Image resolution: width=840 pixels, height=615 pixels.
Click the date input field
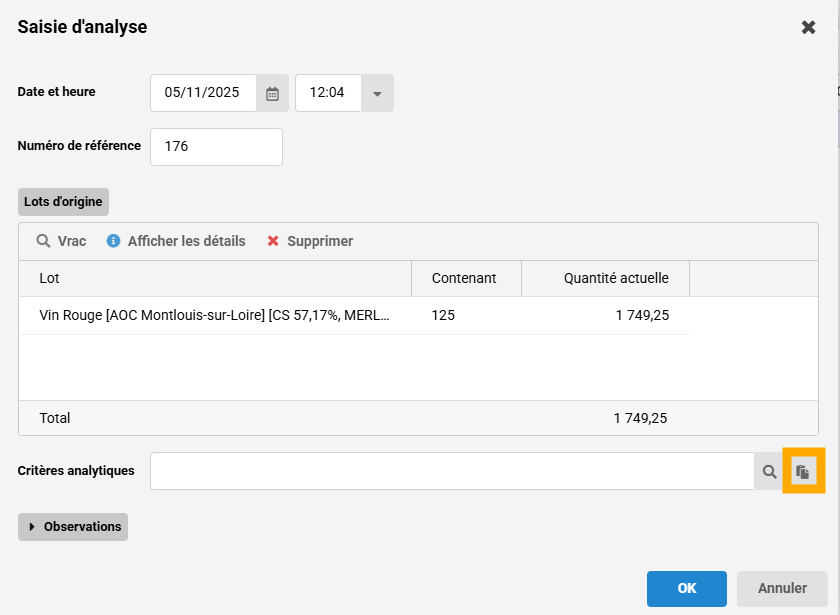203,93
